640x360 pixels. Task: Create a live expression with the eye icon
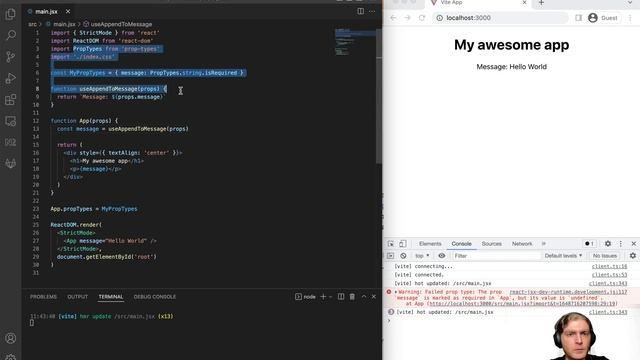(442, 256)
